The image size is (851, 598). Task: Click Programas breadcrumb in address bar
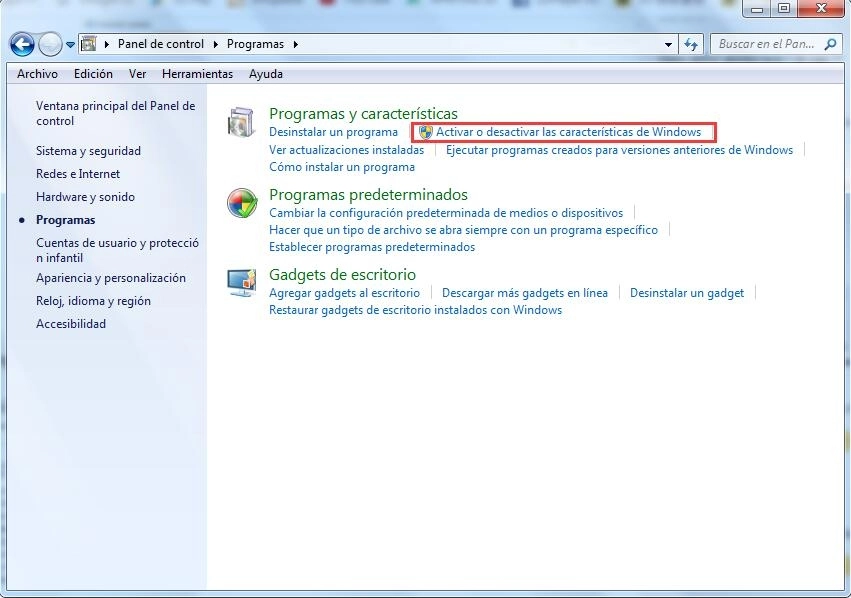click(255, 44)
